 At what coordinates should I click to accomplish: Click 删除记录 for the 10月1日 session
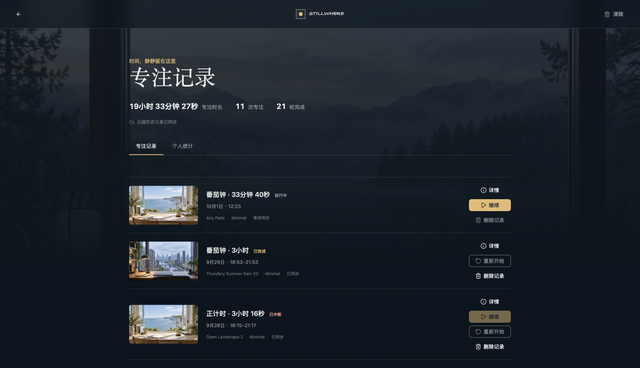(490, 220)
